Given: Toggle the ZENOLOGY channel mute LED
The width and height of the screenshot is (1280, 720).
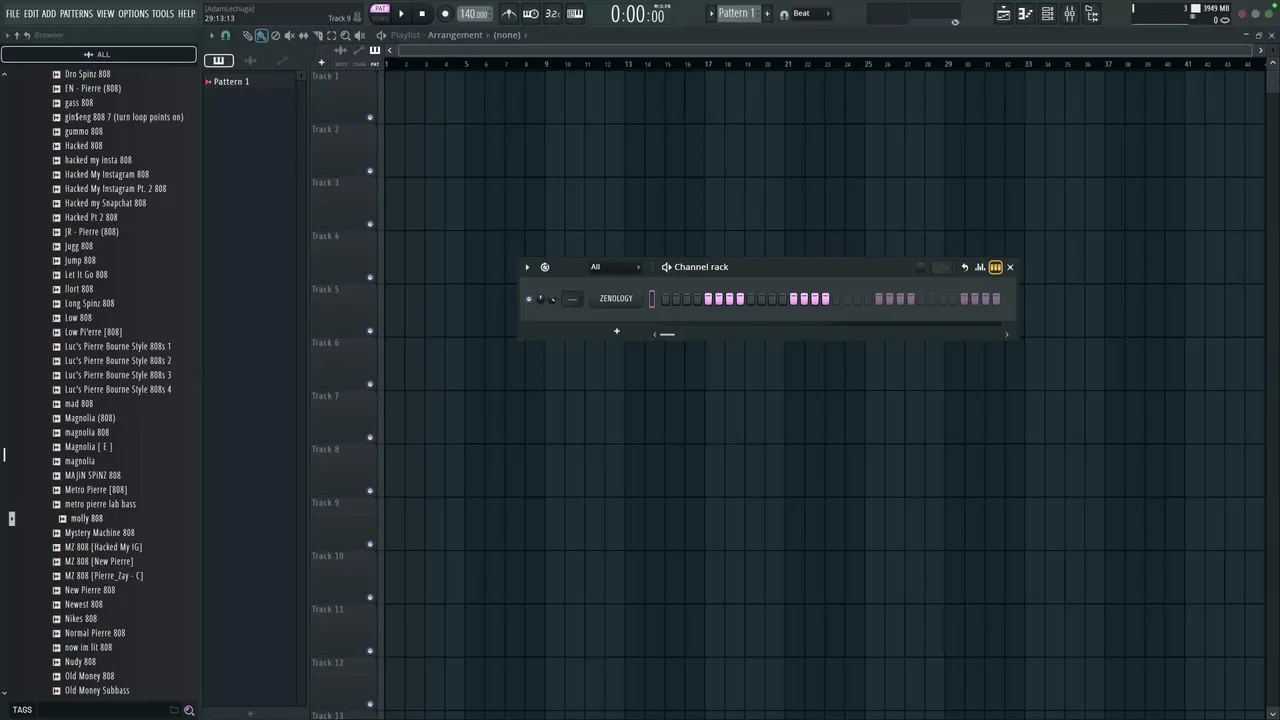Looking at the screenshot, I should tap(529, 299).
